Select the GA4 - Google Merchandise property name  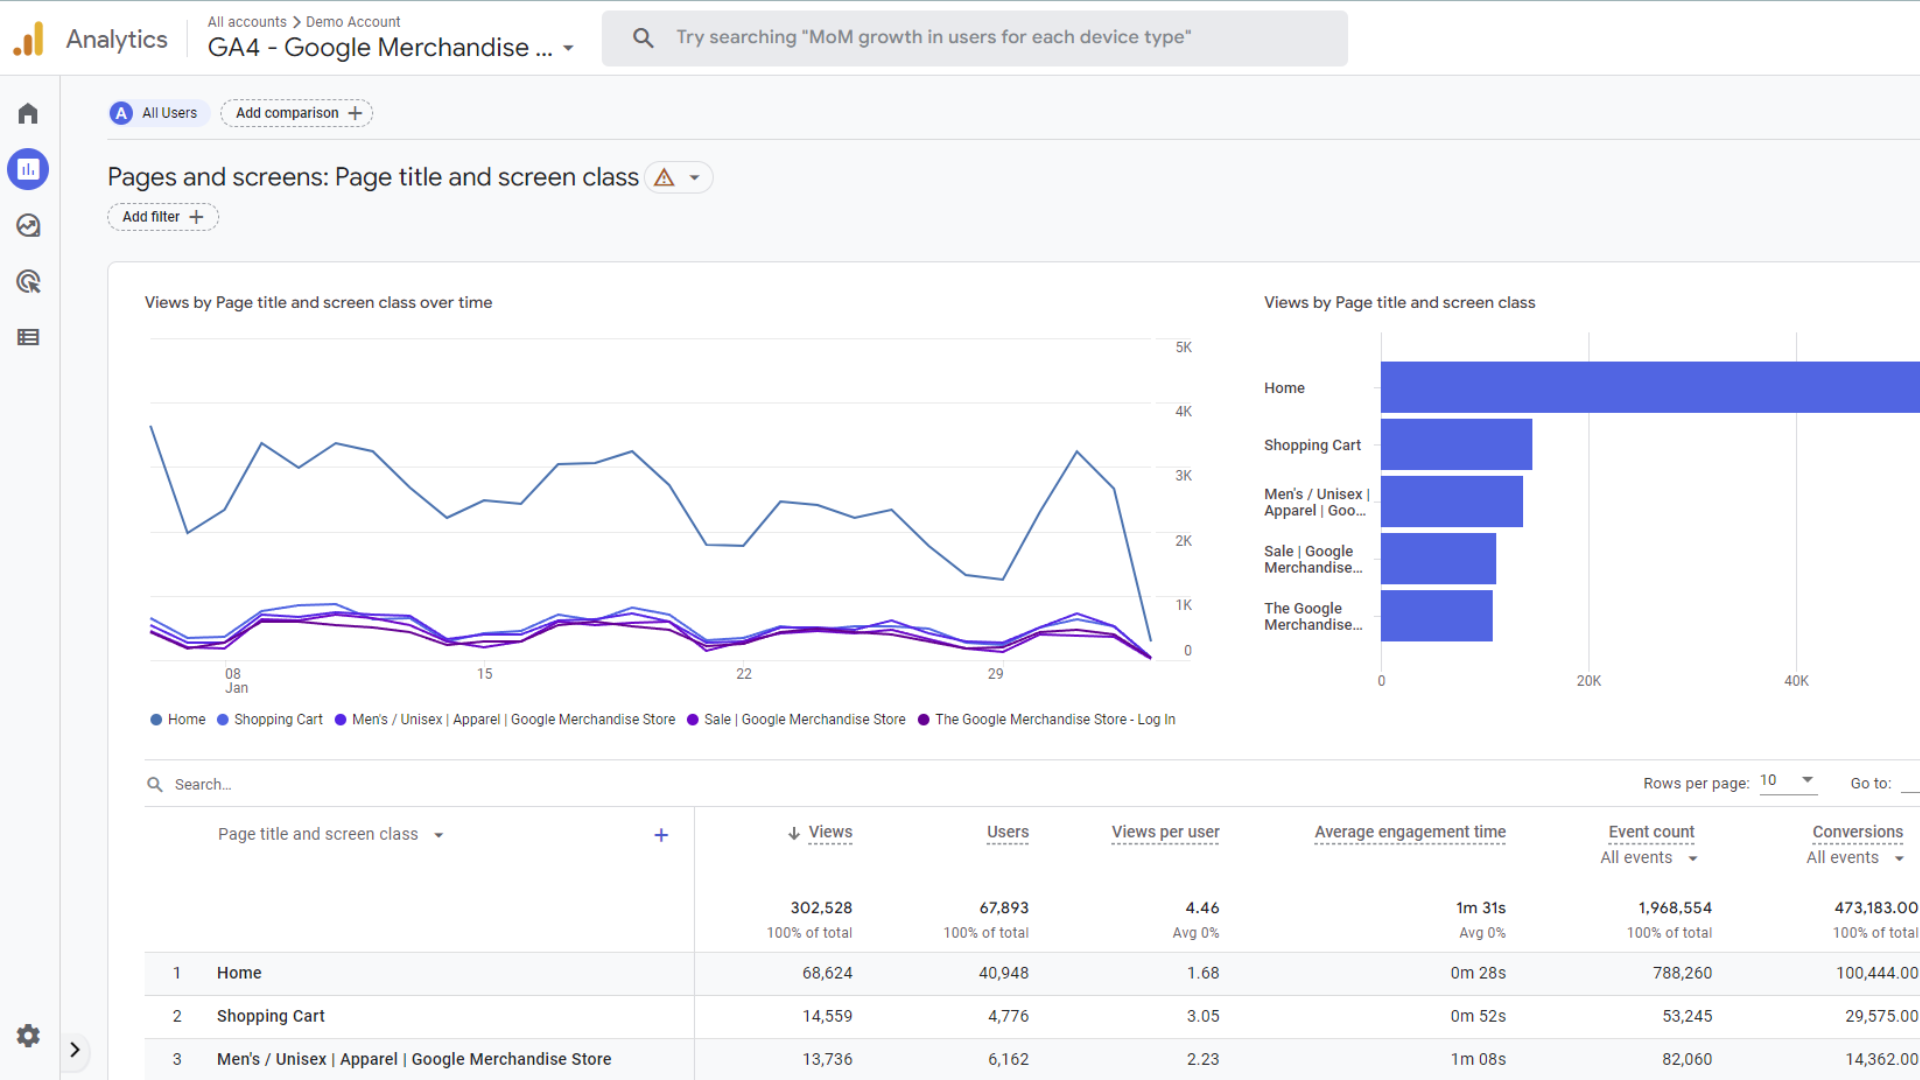[380, 48]
